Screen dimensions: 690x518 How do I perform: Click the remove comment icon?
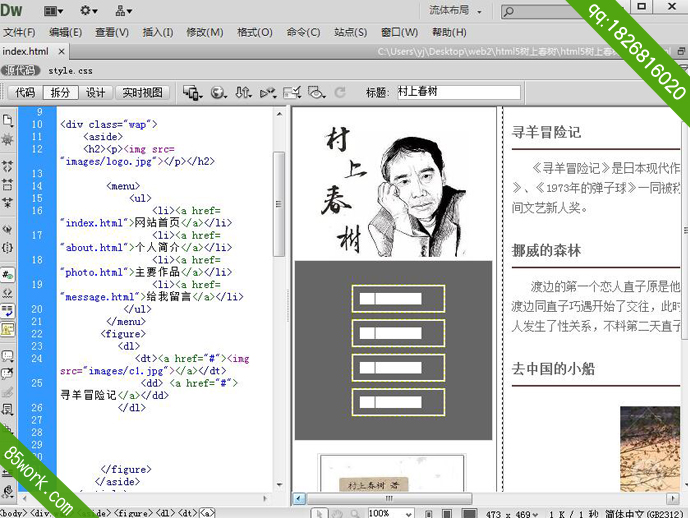pos(7,374)
